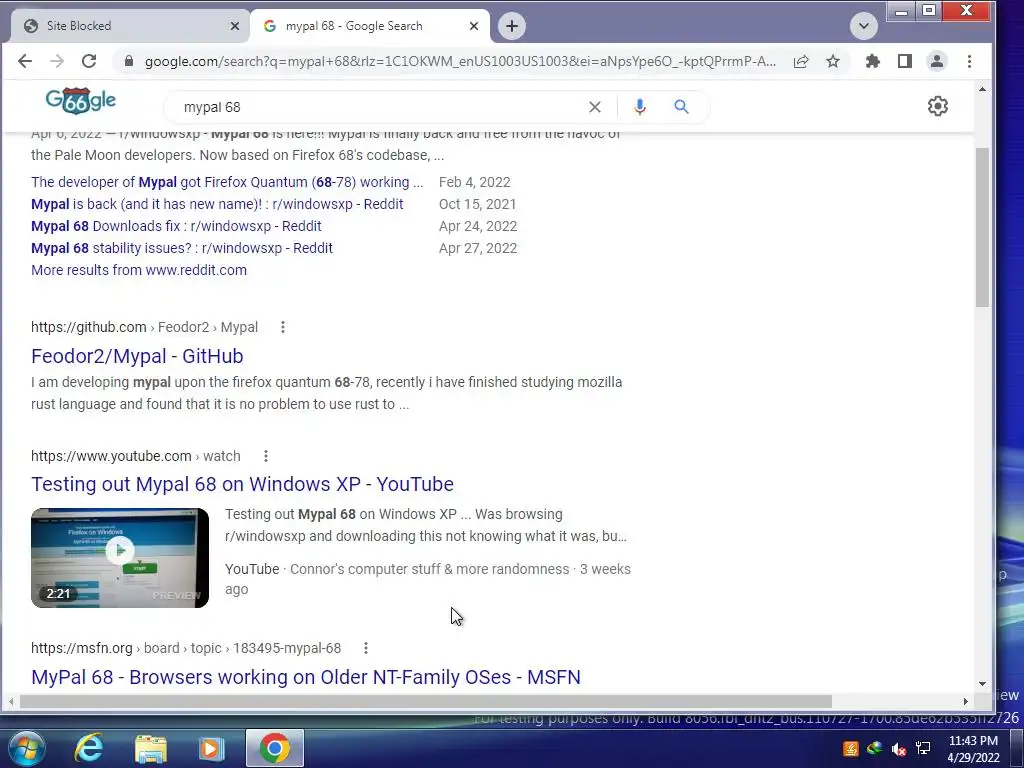Click the padlock site info icon
1024x768 pixels.
click(129, 61)
